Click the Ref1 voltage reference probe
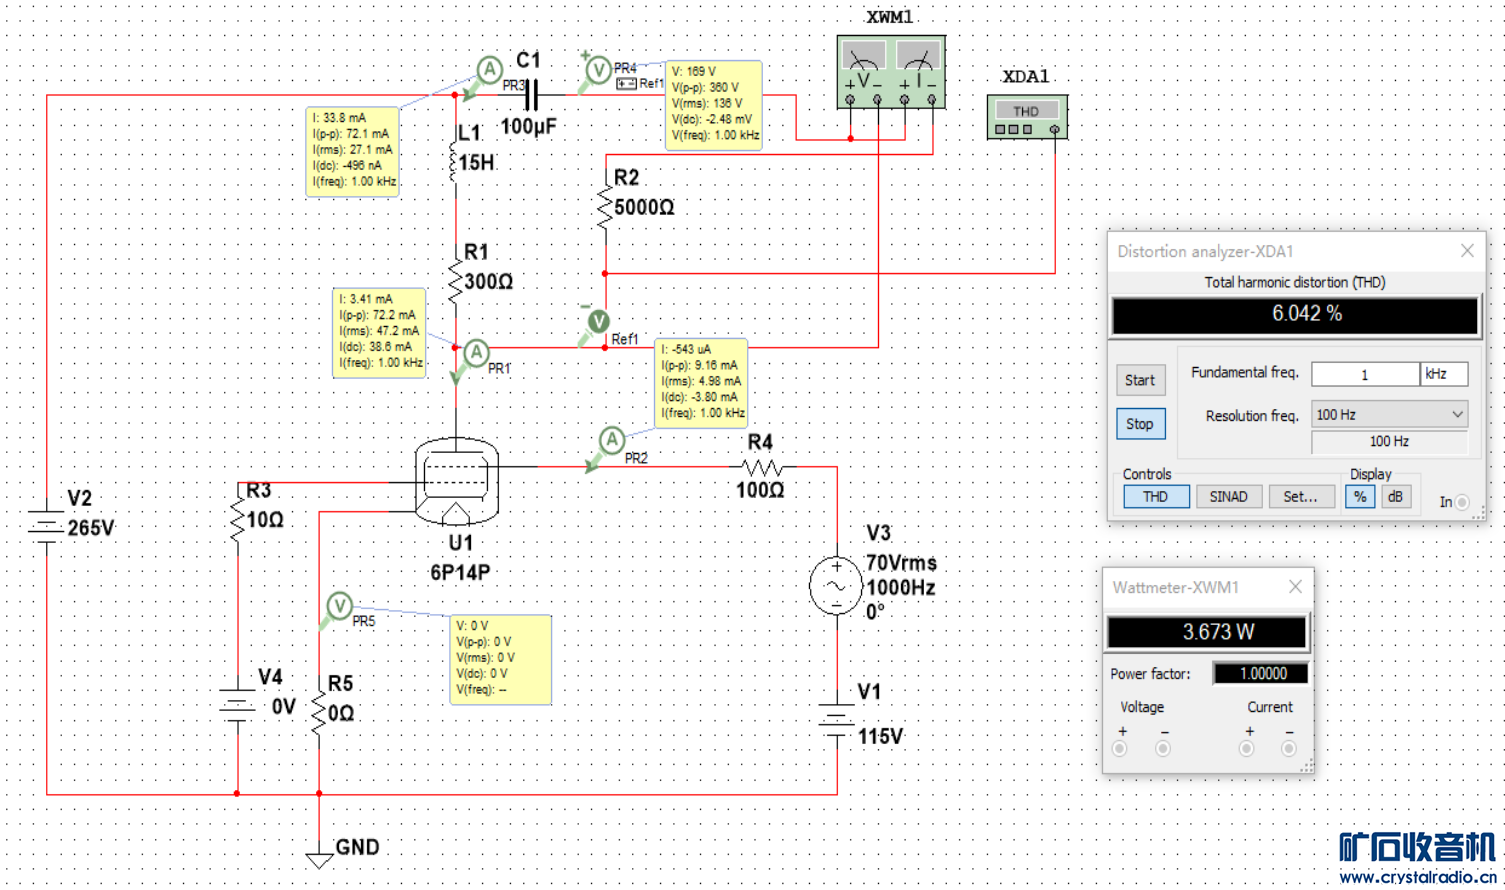Viewport: 1505px width, 890px height. tap(598, 321)
